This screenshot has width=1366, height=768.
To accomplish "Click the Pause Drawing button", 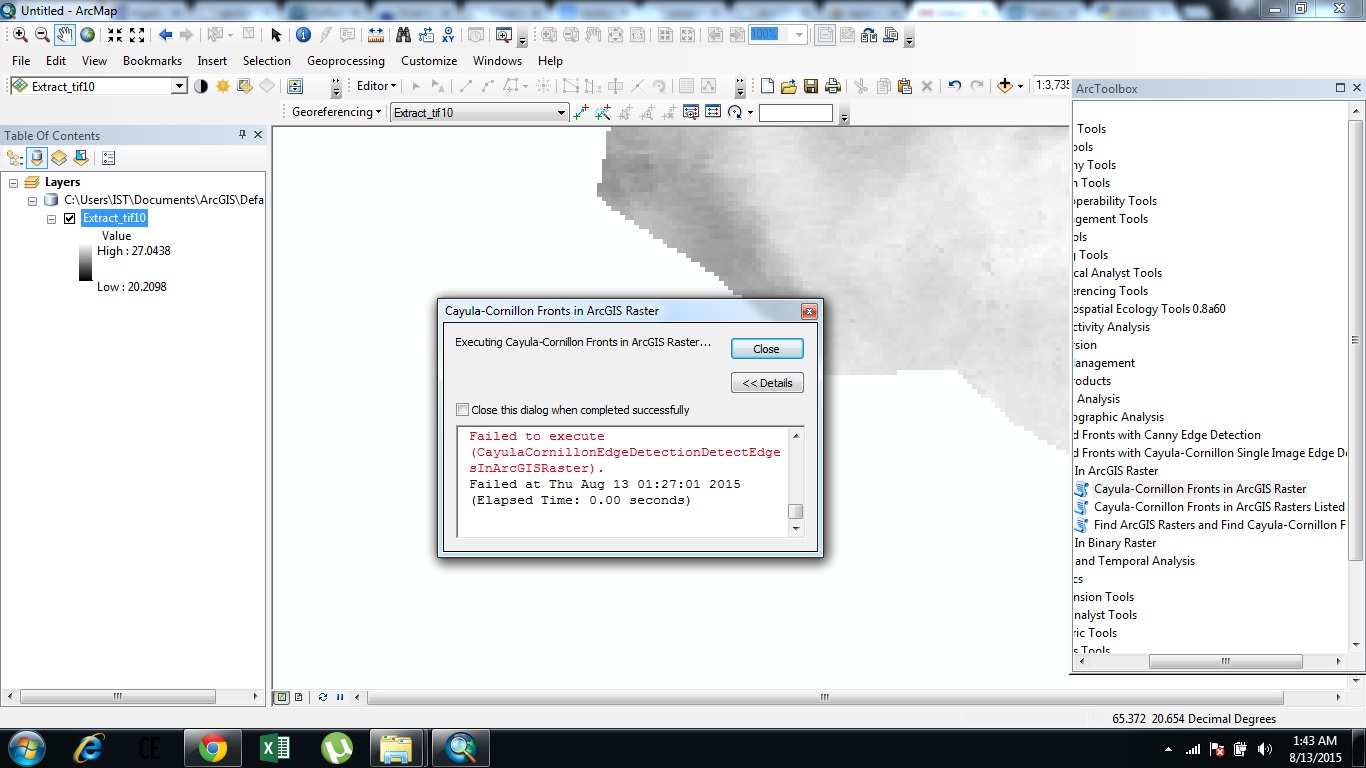I will click(339, 697).
